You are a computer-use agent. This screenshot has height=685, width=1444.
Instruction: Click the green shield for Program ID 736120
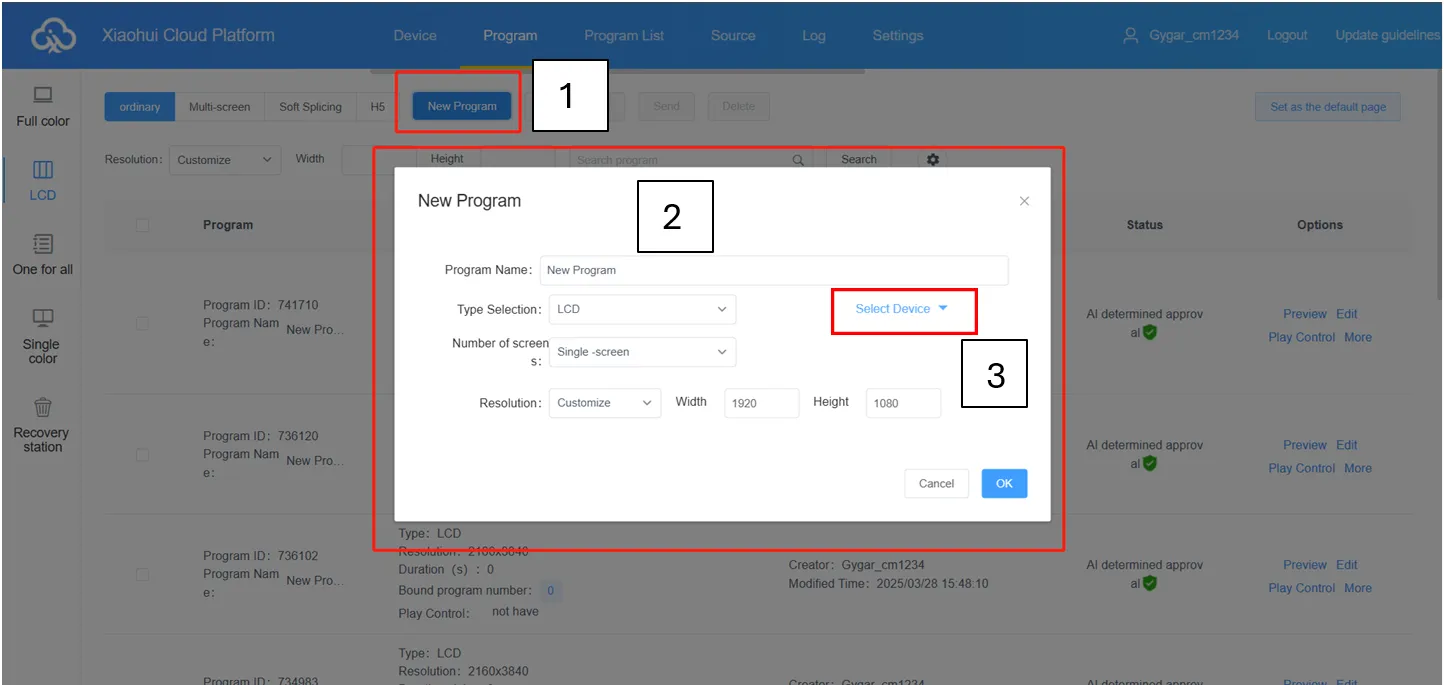tap(1150, 463)
